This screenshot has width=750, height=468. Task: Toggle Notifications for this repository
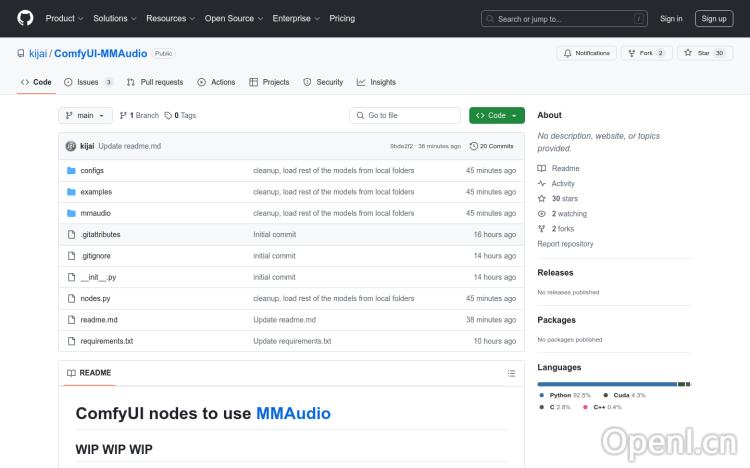[x=587, y=53]
